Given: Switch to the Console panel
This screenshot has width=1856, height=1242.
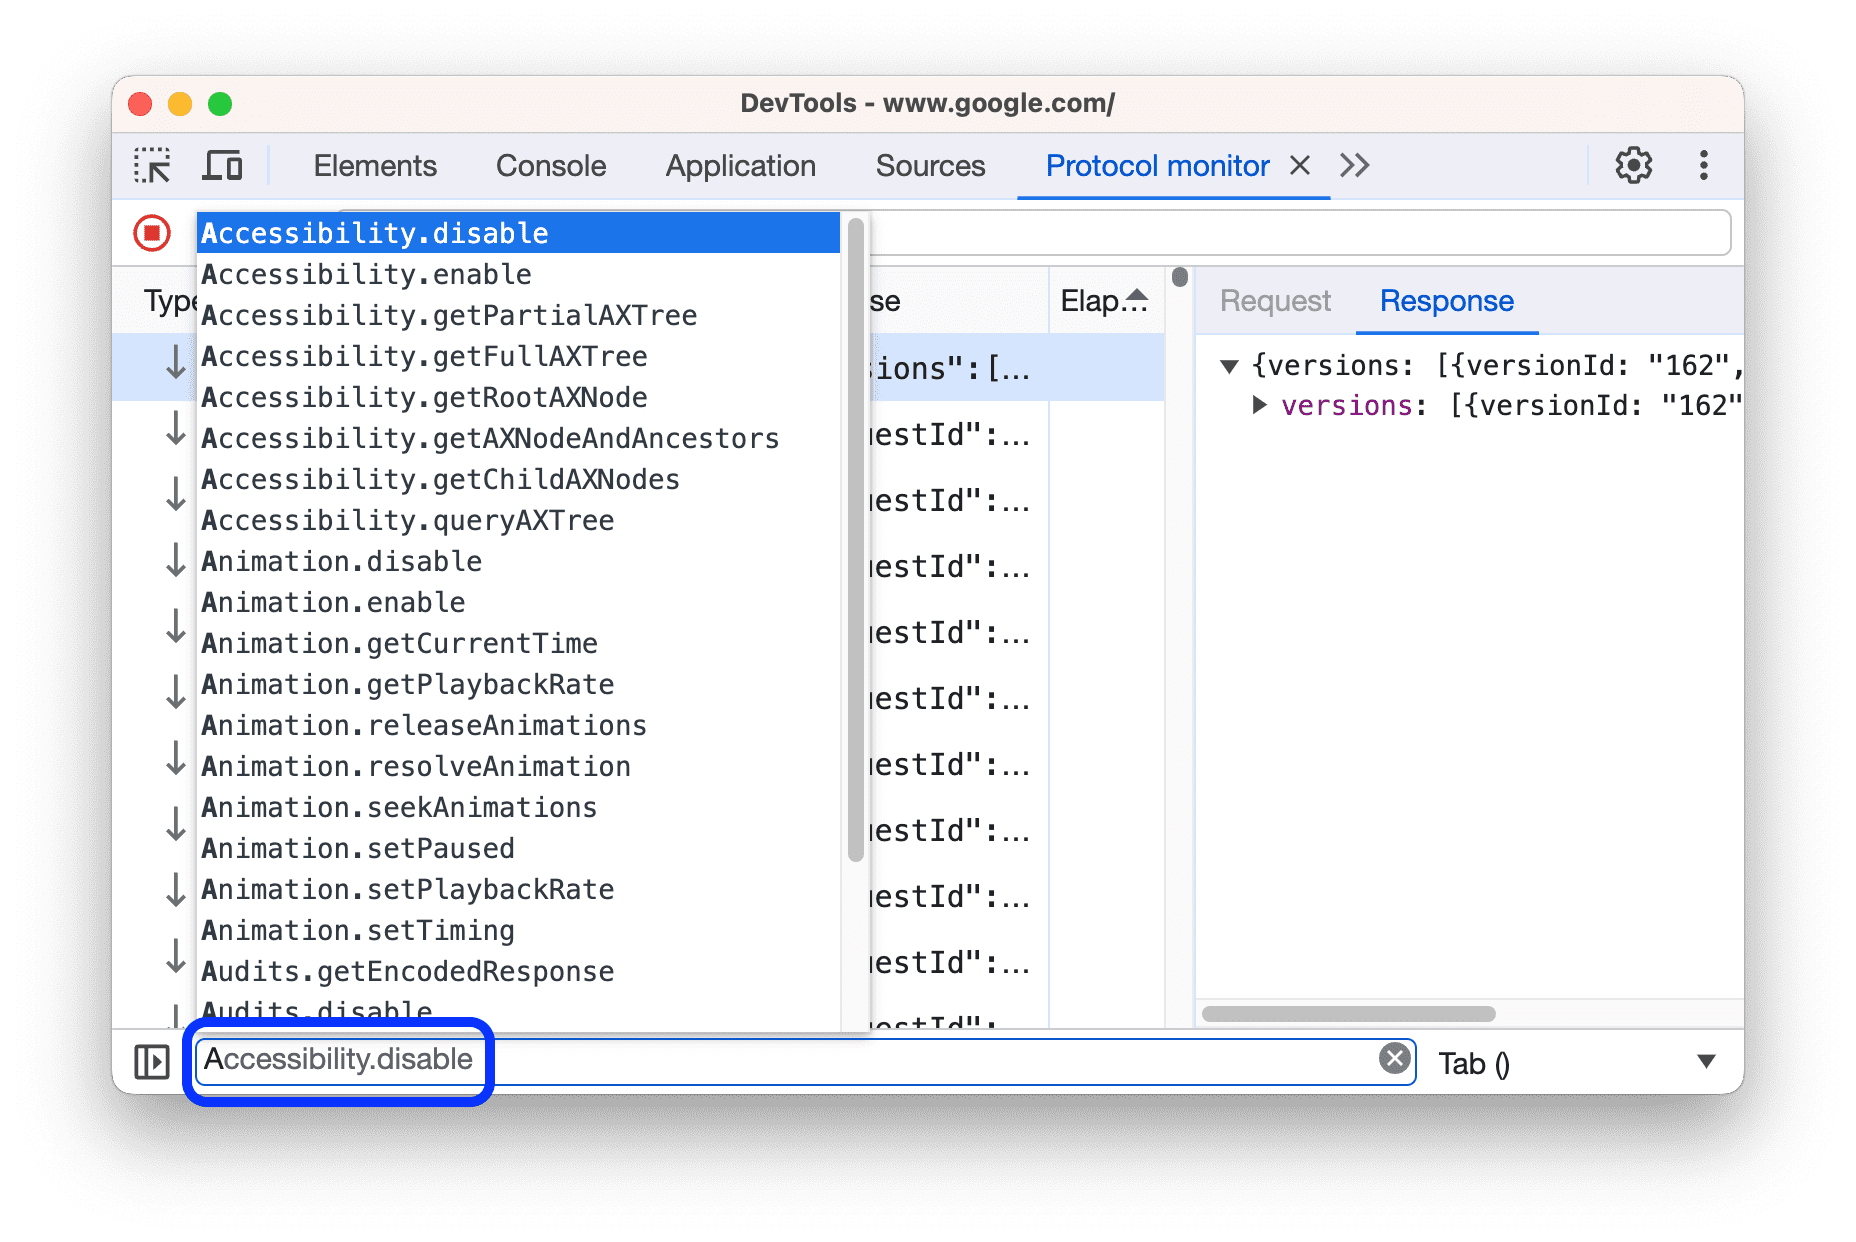Looking at the screenshot, I should point(550,165).
